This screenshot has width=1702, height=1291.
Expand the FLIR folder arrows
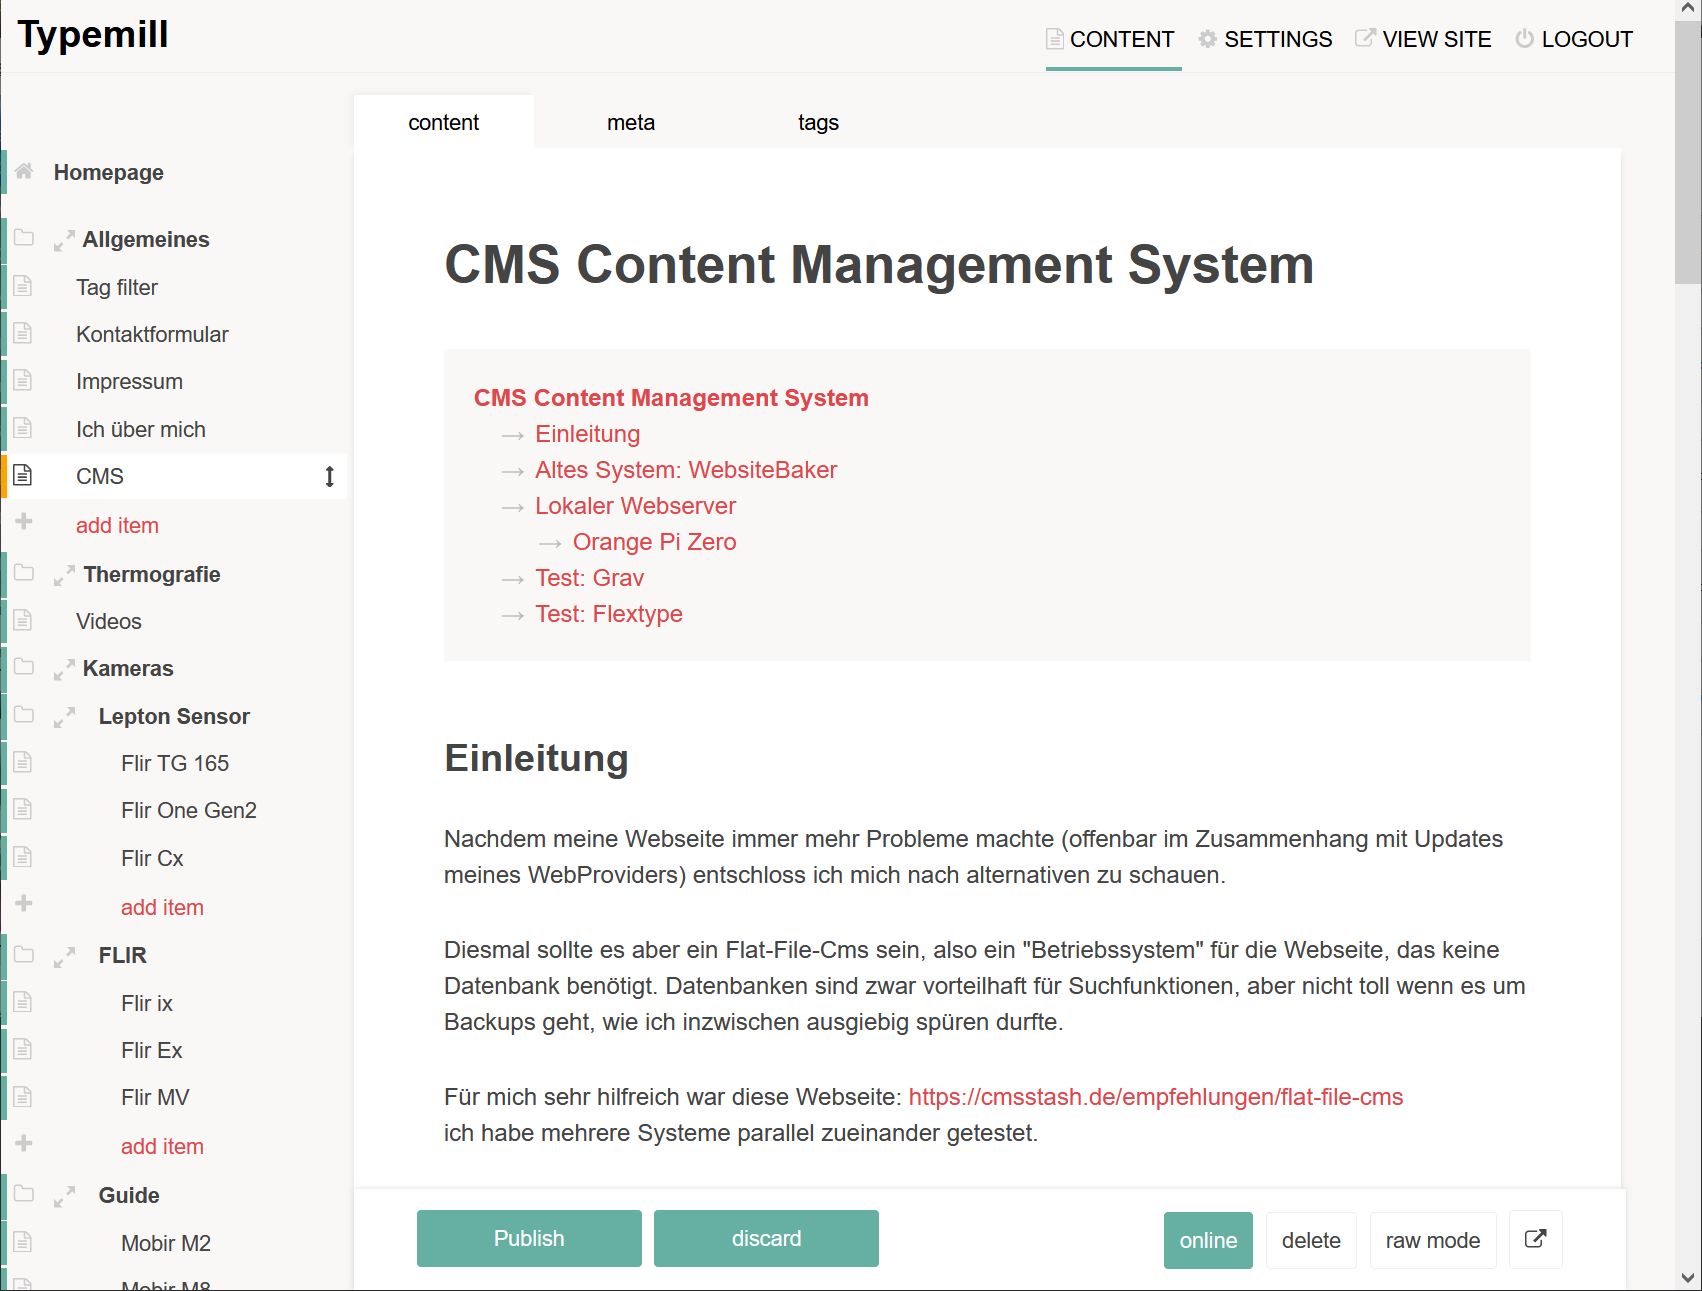(x=64, y=957)
